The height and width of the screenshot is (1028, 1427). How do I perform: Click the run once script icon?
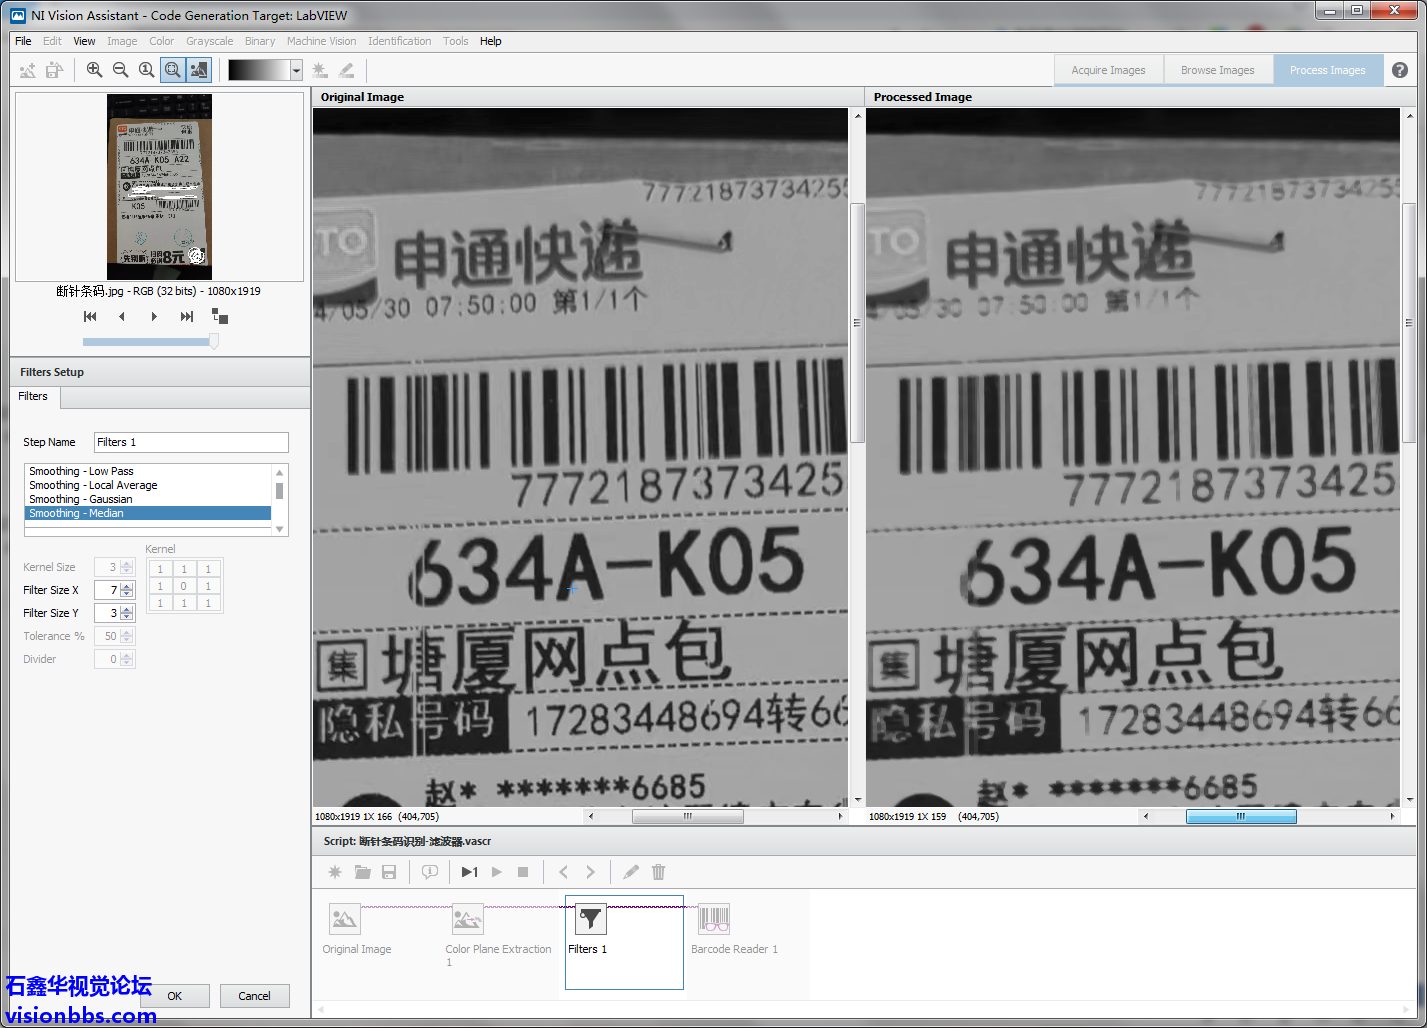[x=469, y=872]
